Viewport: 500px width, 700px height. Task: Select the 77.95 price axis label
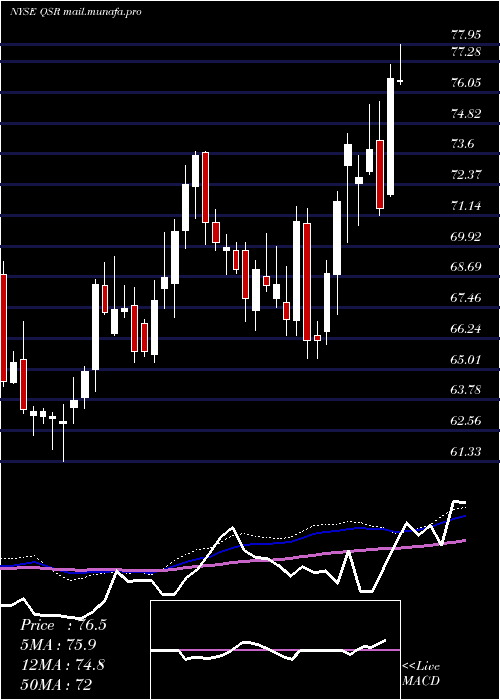468,35
